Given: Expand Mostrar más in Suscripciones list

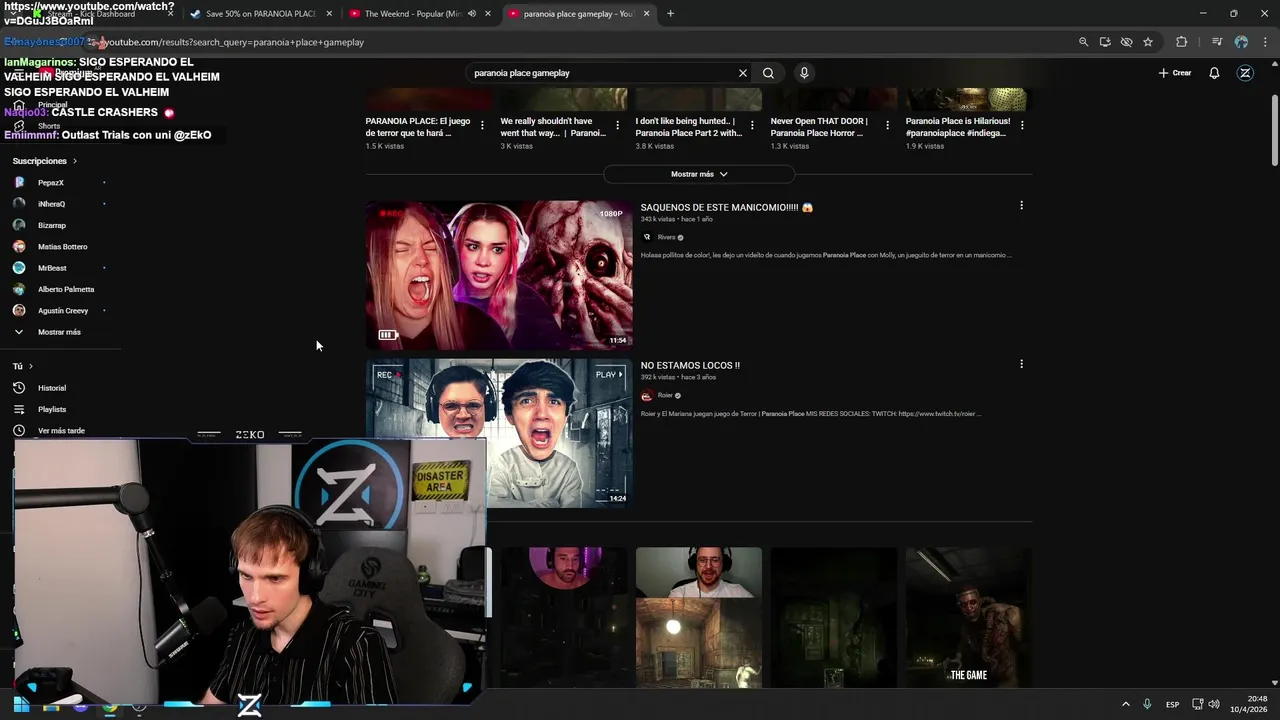Looking at the screenshot, I should [60, 332].
